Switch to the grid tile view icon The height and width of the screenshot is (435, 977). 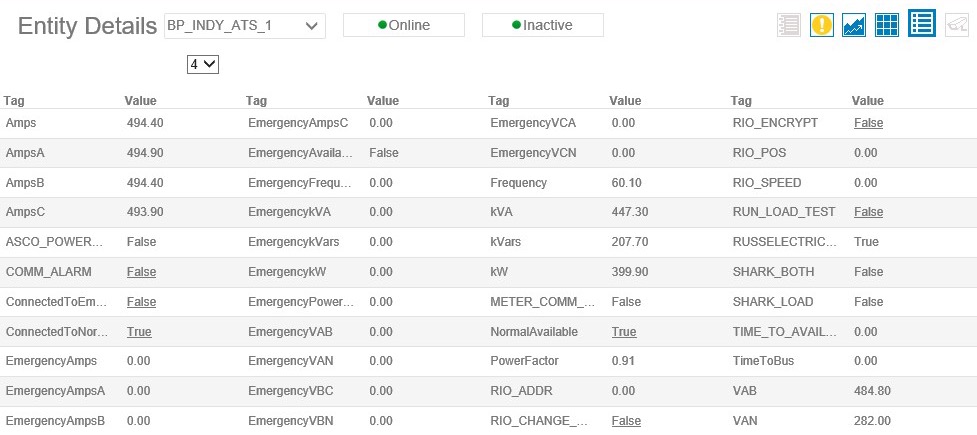point(887,25)
